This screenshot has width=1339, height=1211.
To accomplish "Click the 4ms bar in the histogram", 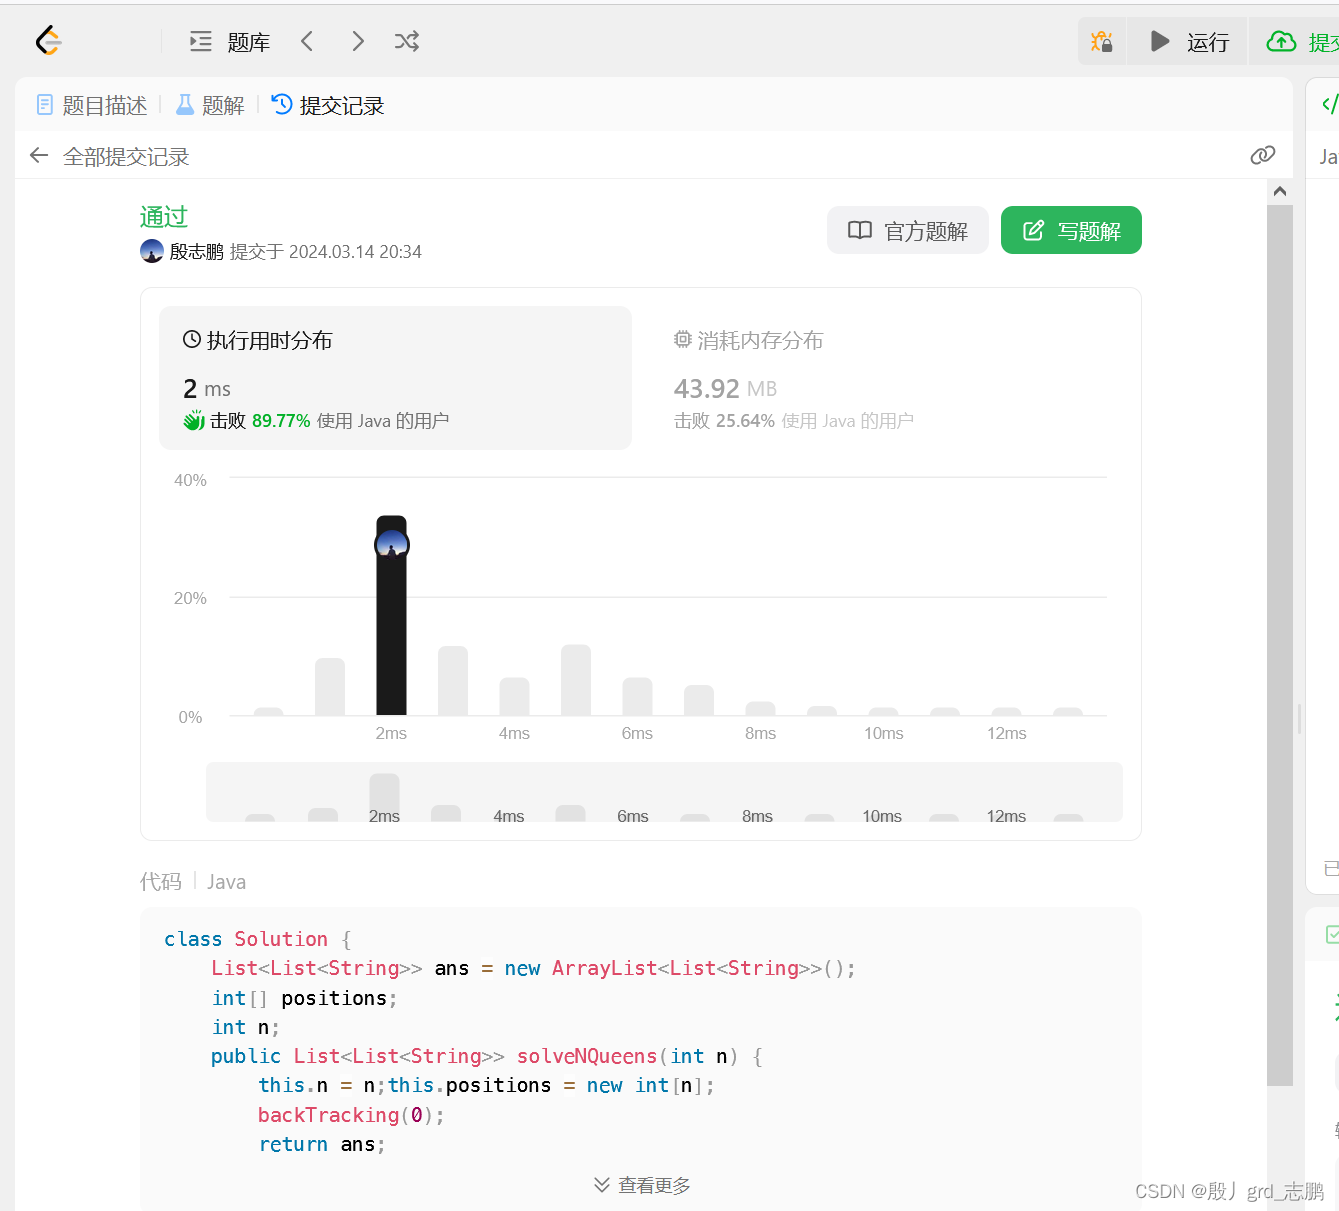I will pos(514,696).
